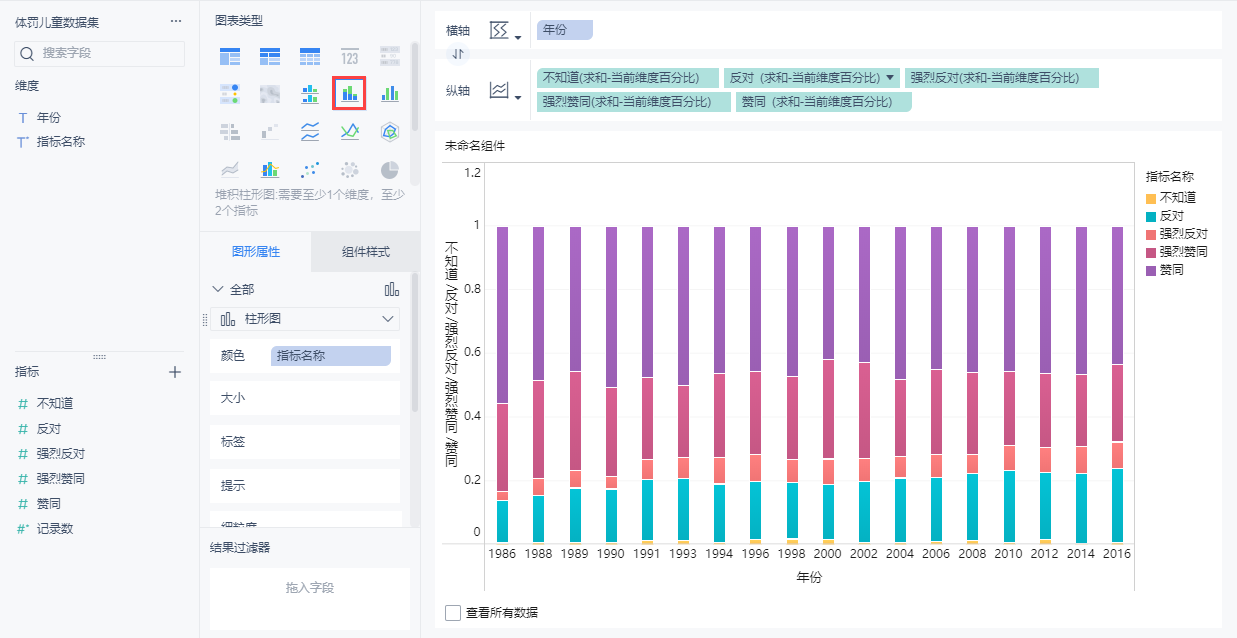Click the 强烈赞同(求和-当前维度百分比) pill
Image resolution: width=1237 pixels, height=638 pixels.
(634, 102)
